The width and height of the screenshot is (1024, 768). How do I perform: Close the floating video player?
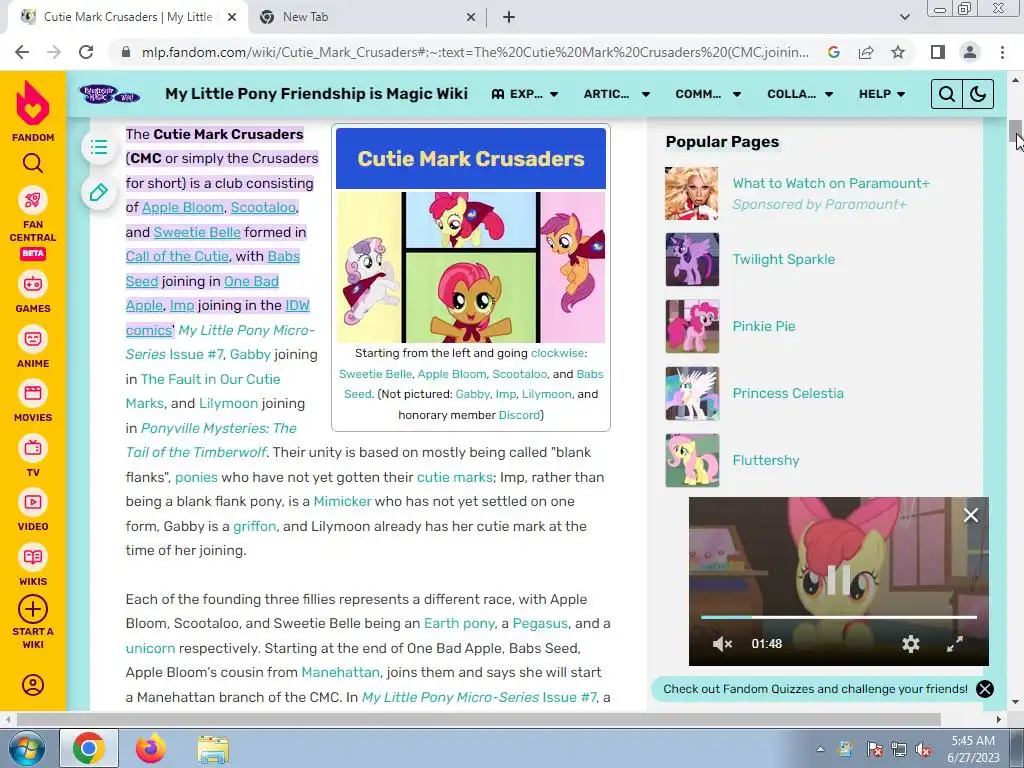[x=971, y=515]
